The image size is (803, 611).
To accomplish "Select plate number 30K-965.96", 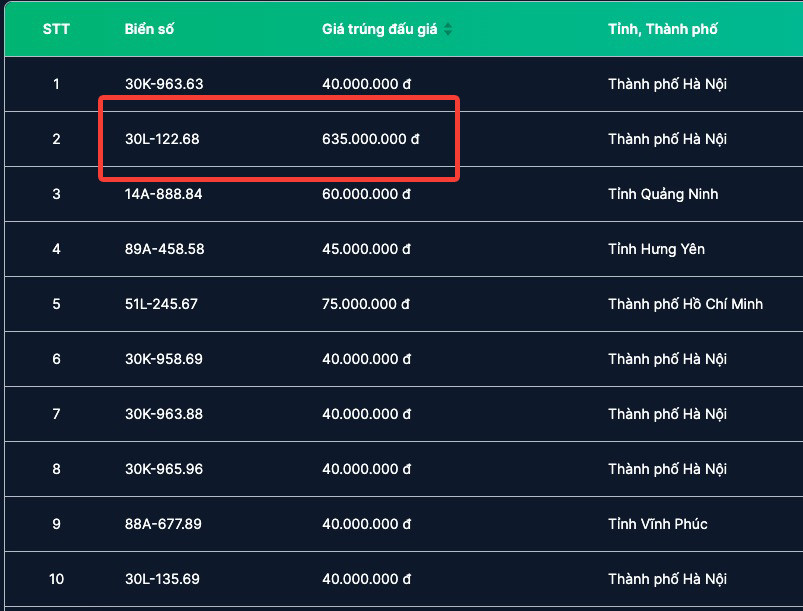I will pos(164,469).
